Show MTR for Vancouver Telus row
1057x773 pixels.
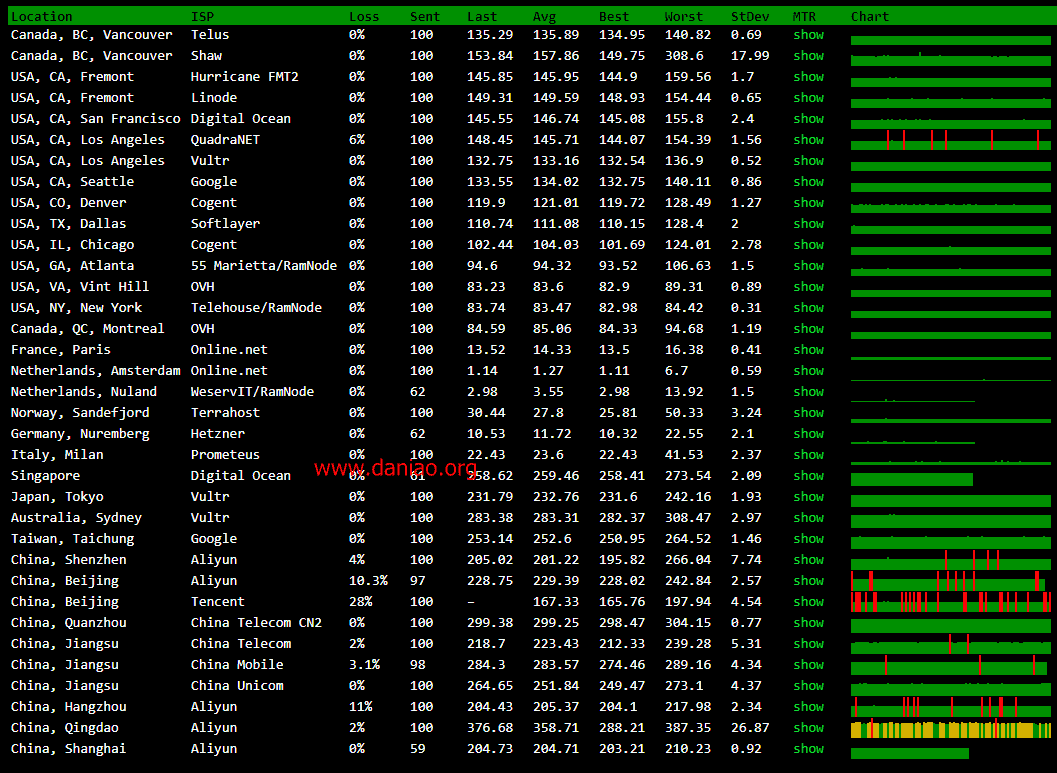point(808,34)
